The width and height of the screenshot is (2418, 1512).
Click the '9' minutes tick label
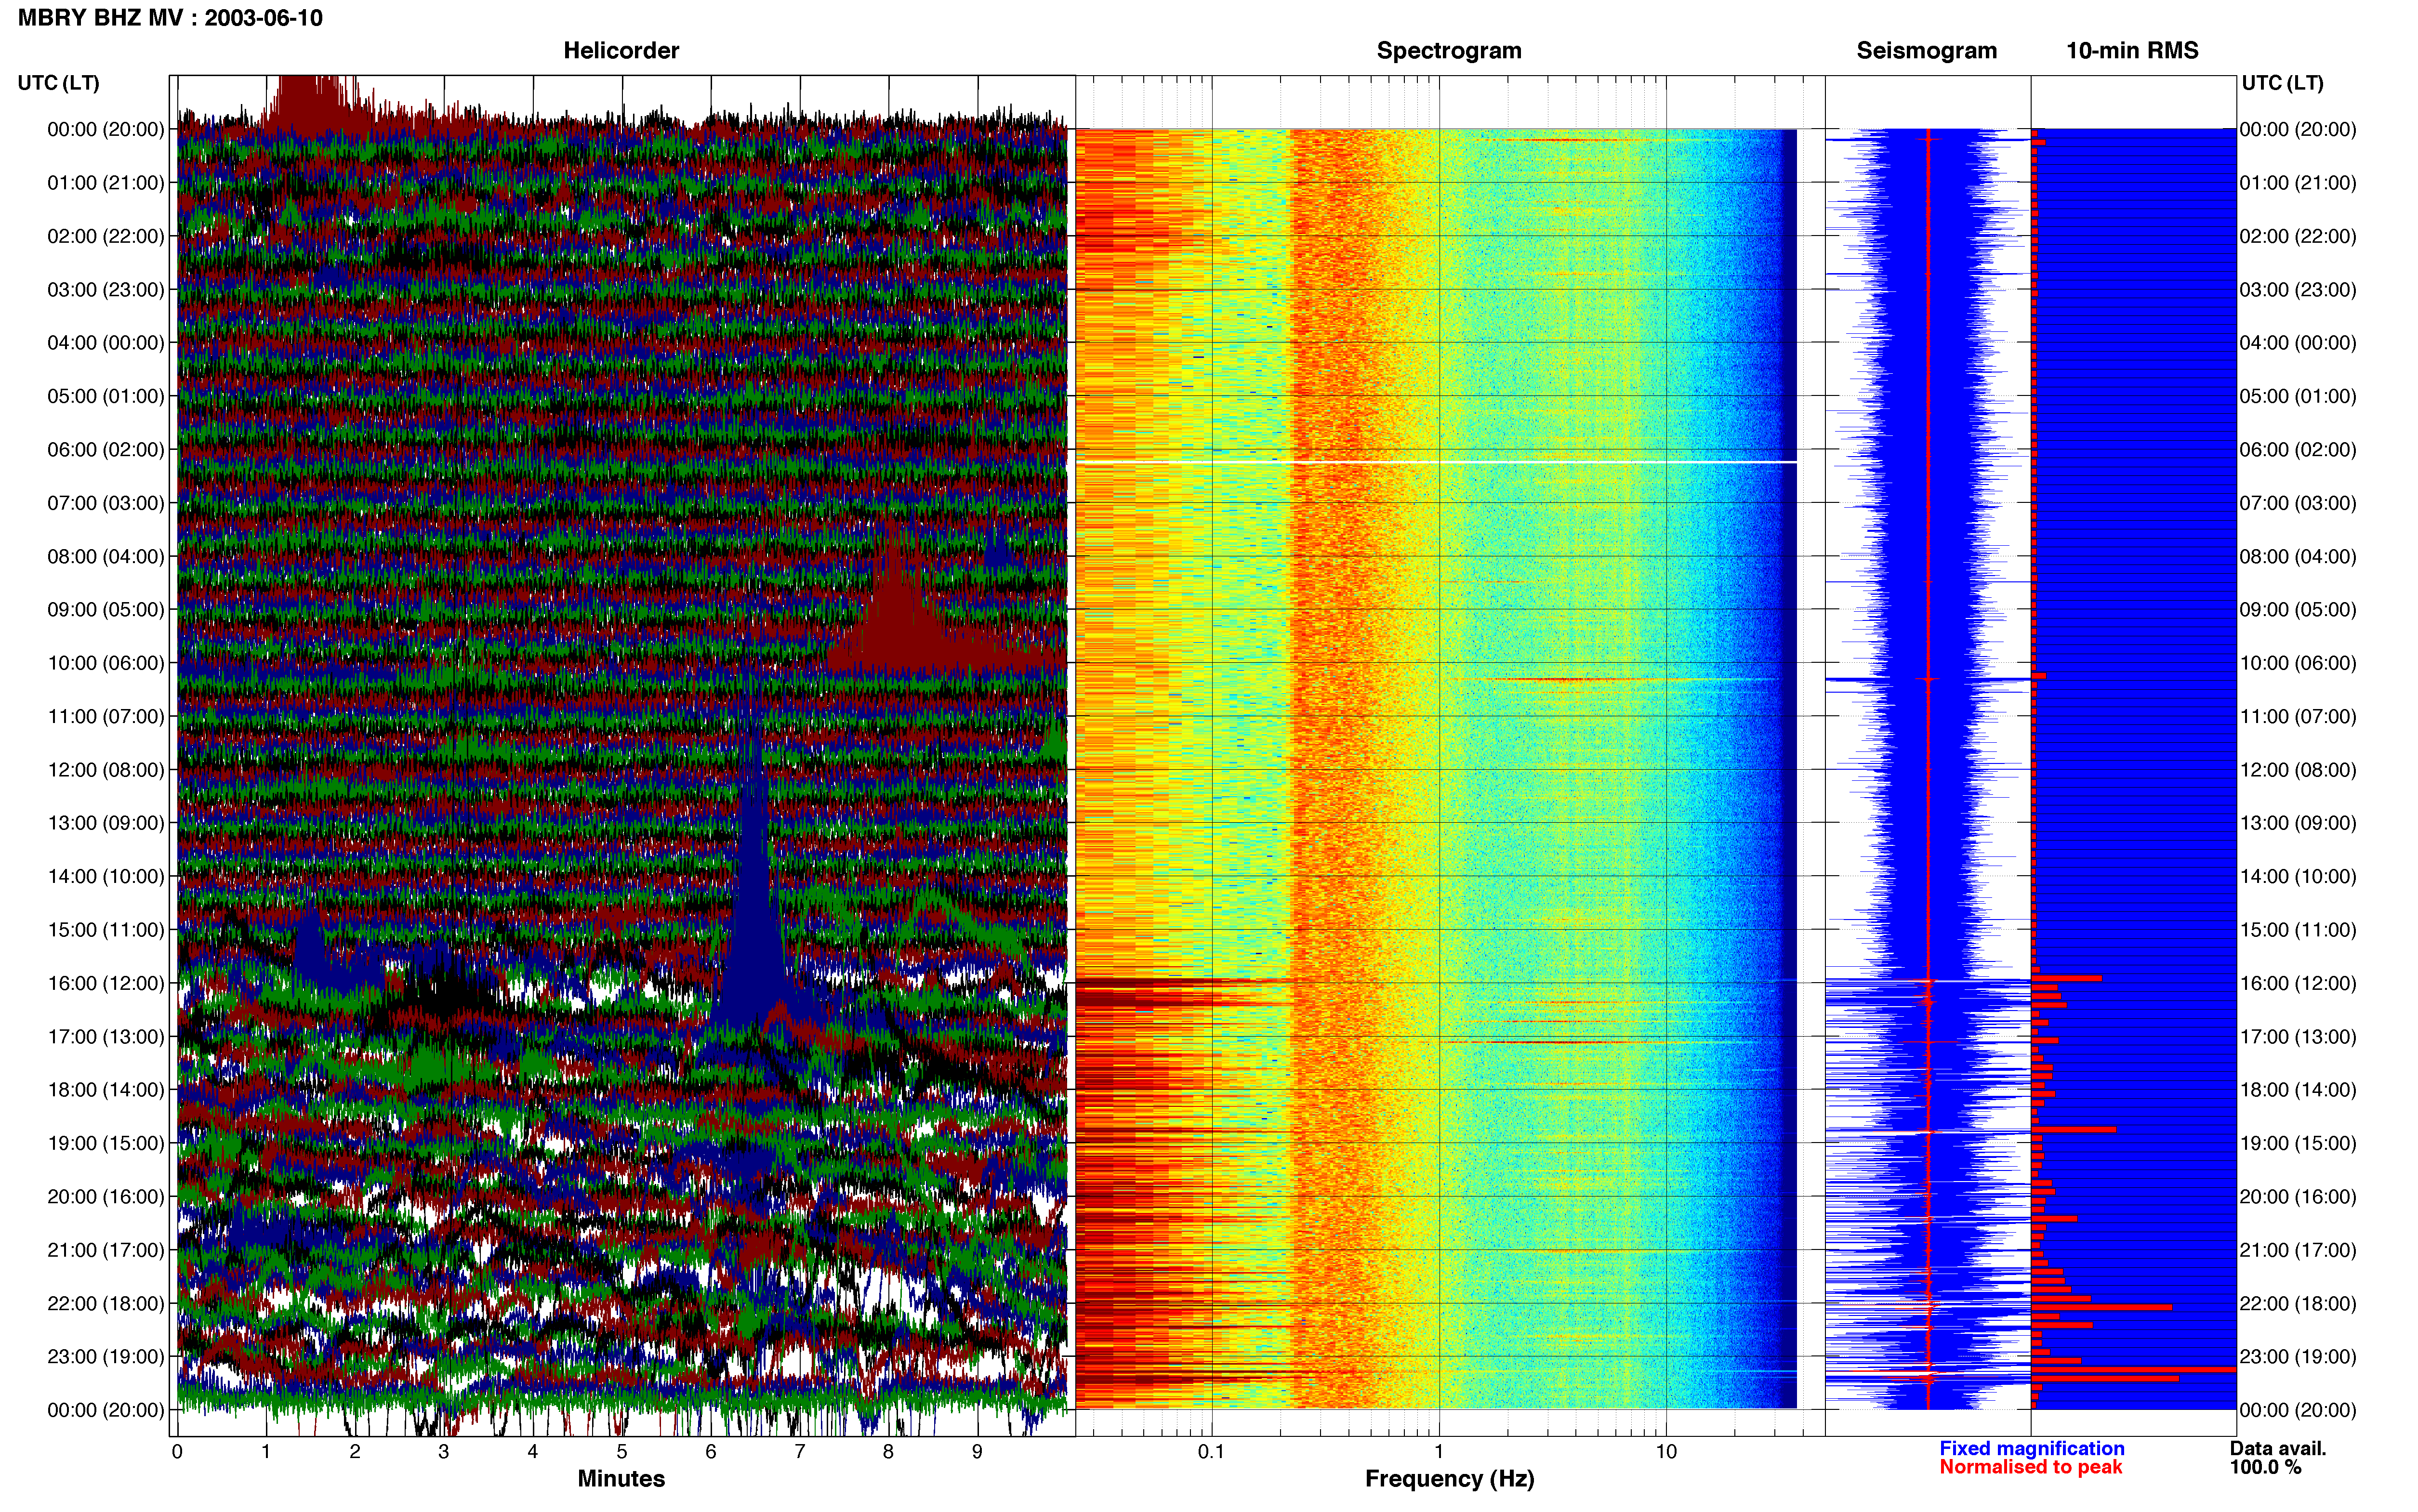[x=977, y=1452]
